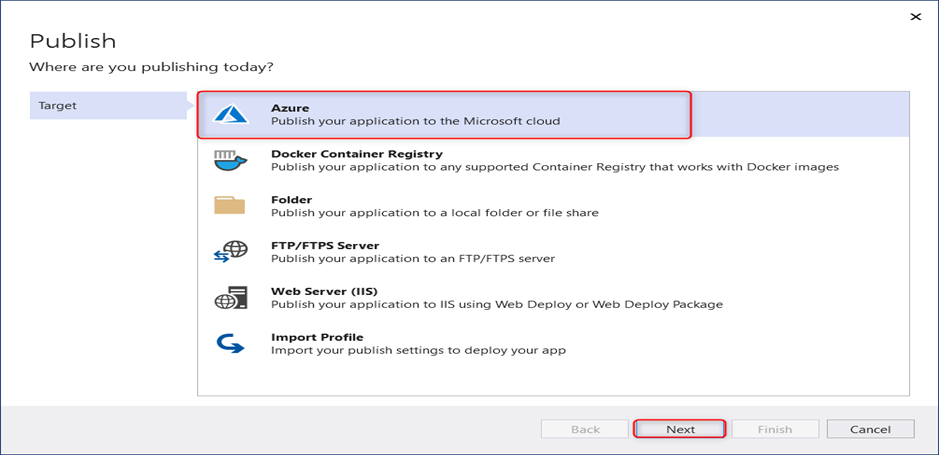Select the FTP/FTPS Server option title

coord(325,245)
